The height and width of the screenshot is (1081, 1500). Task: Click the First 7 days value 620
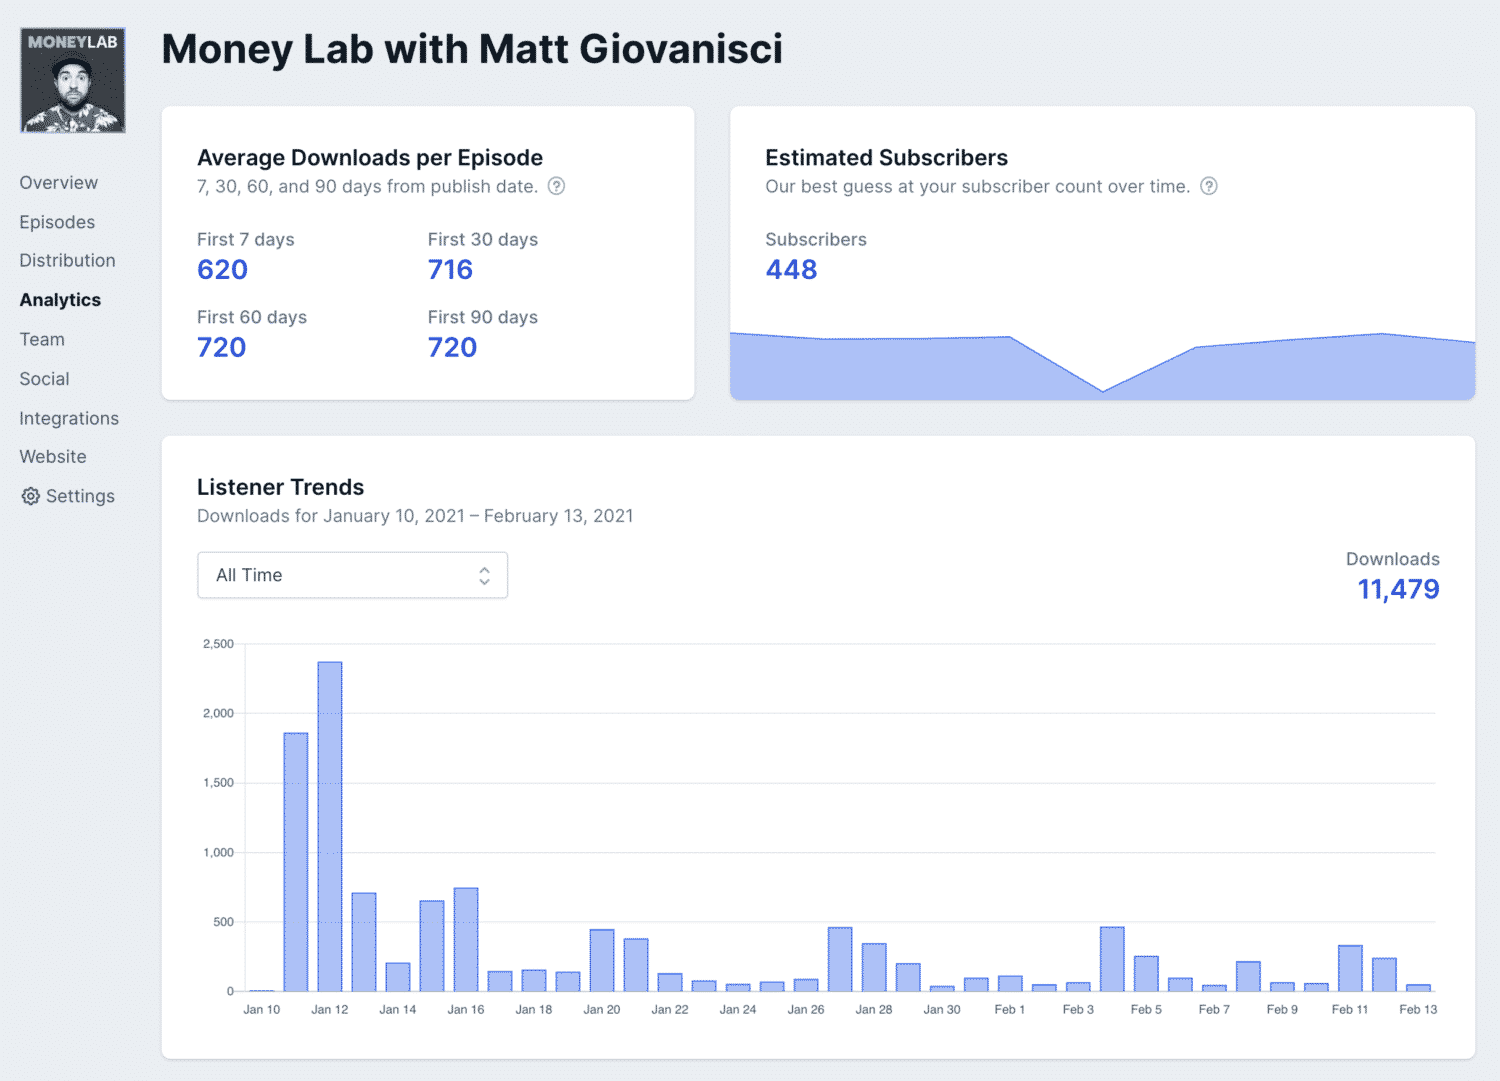pos(223,270)
